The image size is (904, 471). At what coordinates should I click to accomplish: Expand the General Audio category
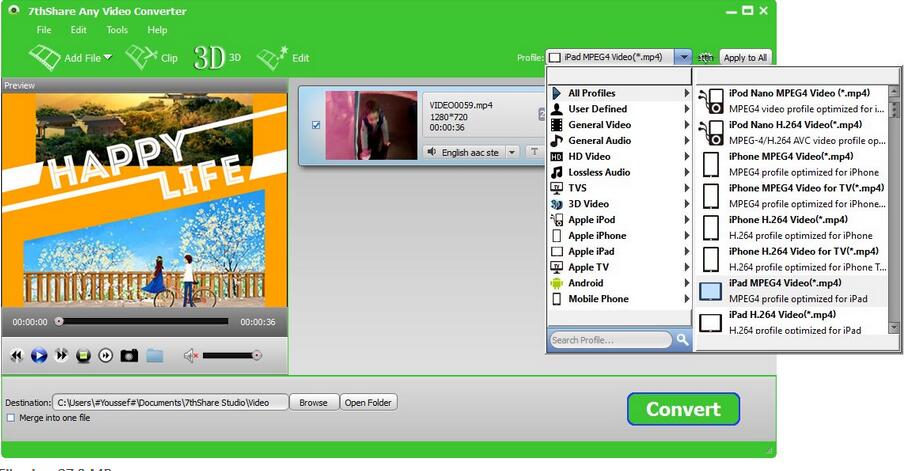(620, 141)
